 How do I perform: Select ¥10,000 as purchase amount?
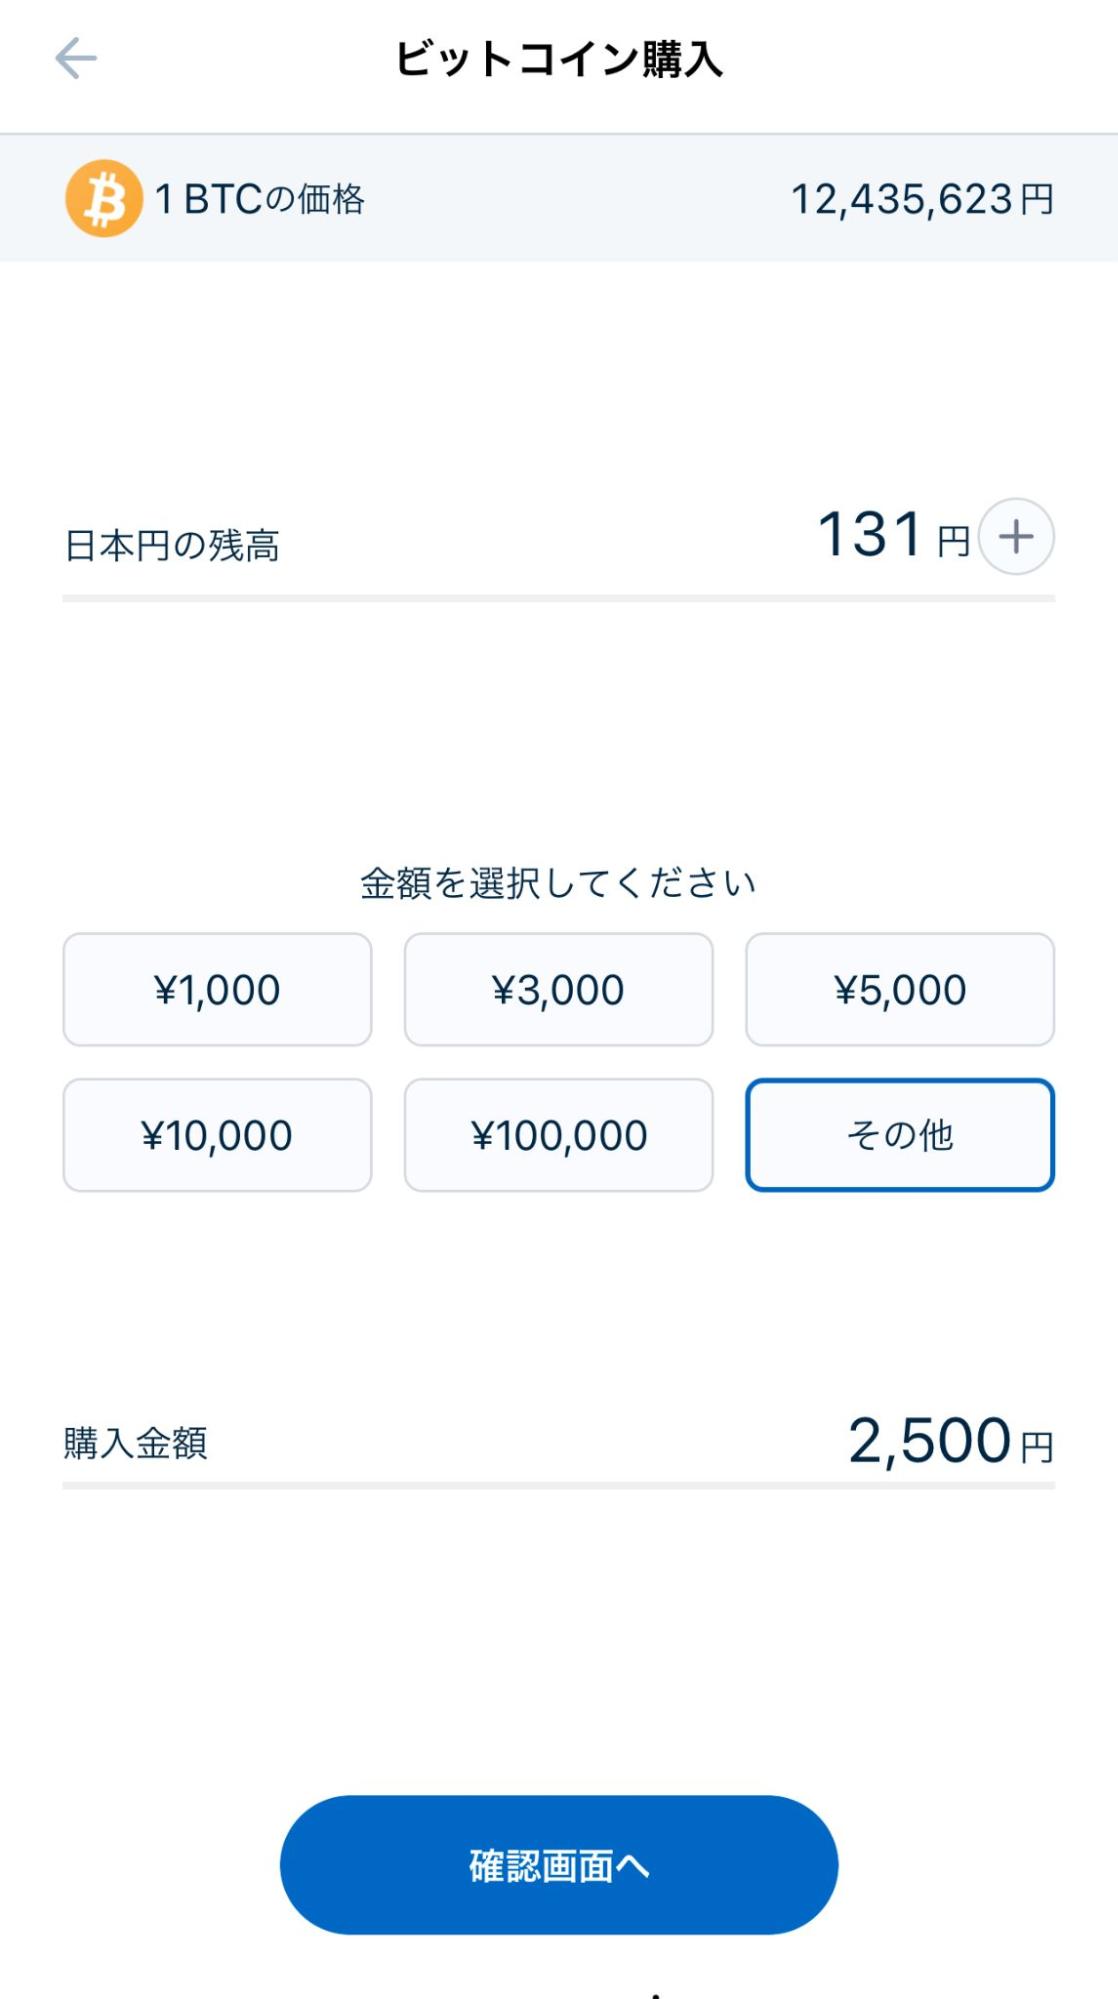(217, 1135)
